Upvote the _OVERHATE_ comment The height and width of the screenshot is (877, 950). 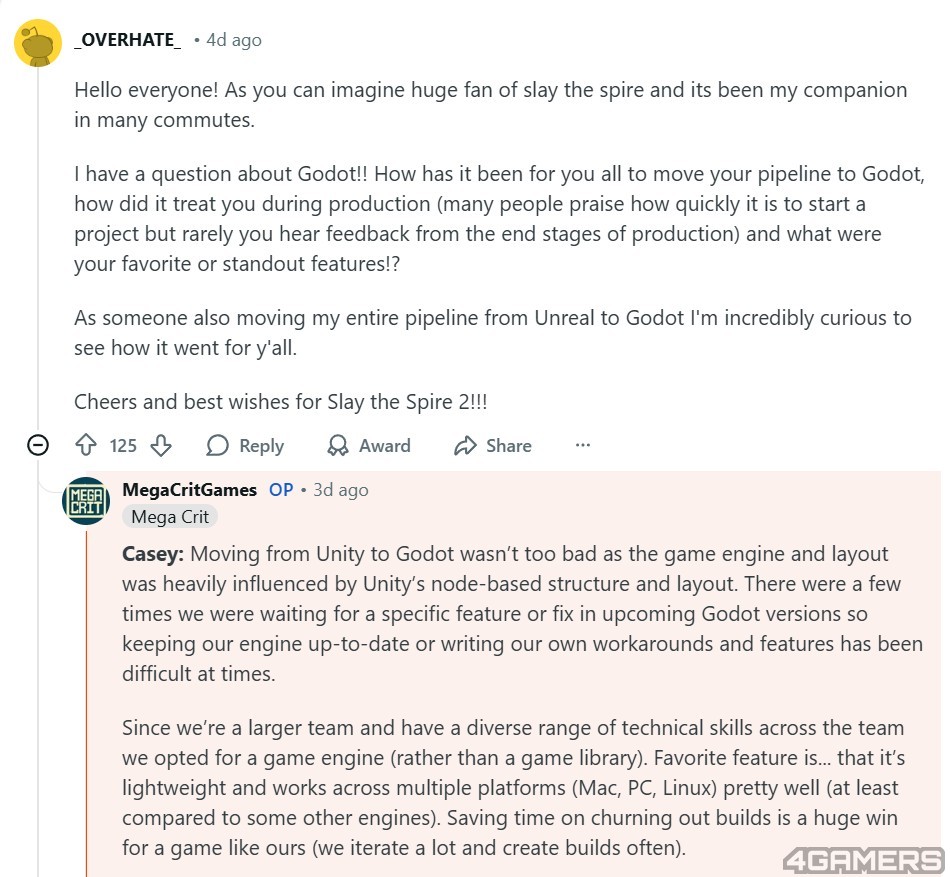click(x=86, y=446)
